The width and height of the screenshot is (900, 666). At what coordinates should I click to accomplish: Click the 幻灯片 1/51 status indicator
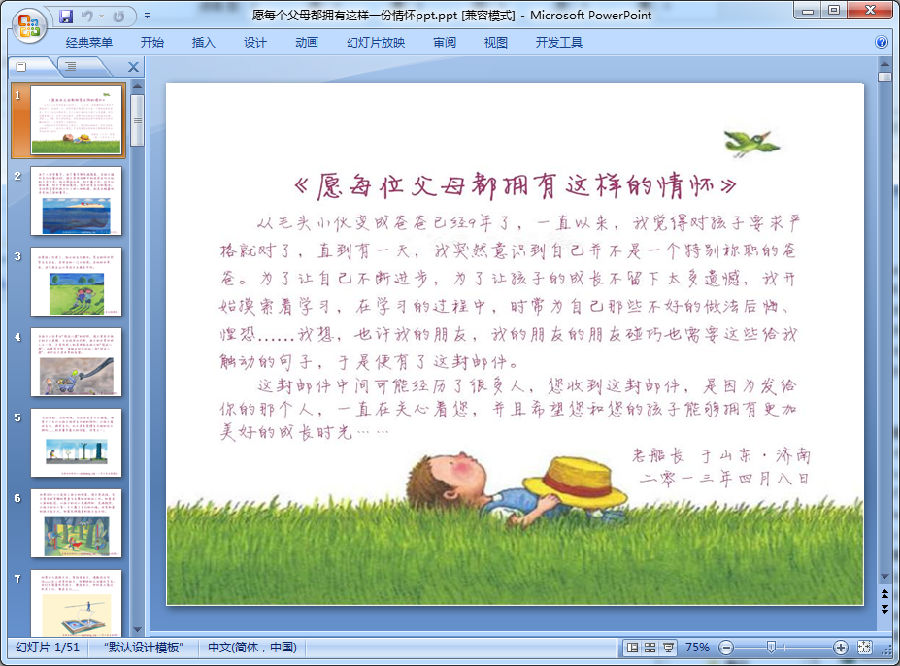click(x=48, y=647)
